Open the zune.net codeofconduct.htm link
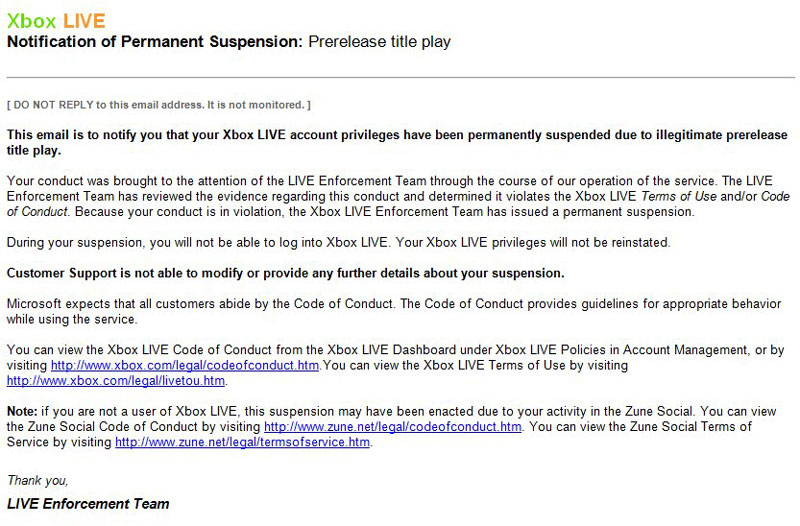This screenshot has width=800, height=526. 392,427
